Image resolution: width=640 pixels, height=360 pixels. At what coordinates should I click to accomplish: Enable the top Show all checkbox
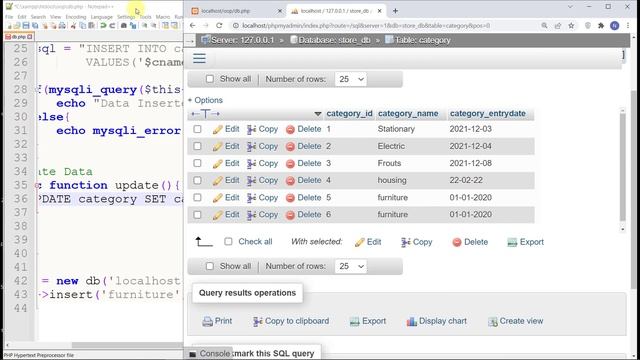tap(210, 79)
